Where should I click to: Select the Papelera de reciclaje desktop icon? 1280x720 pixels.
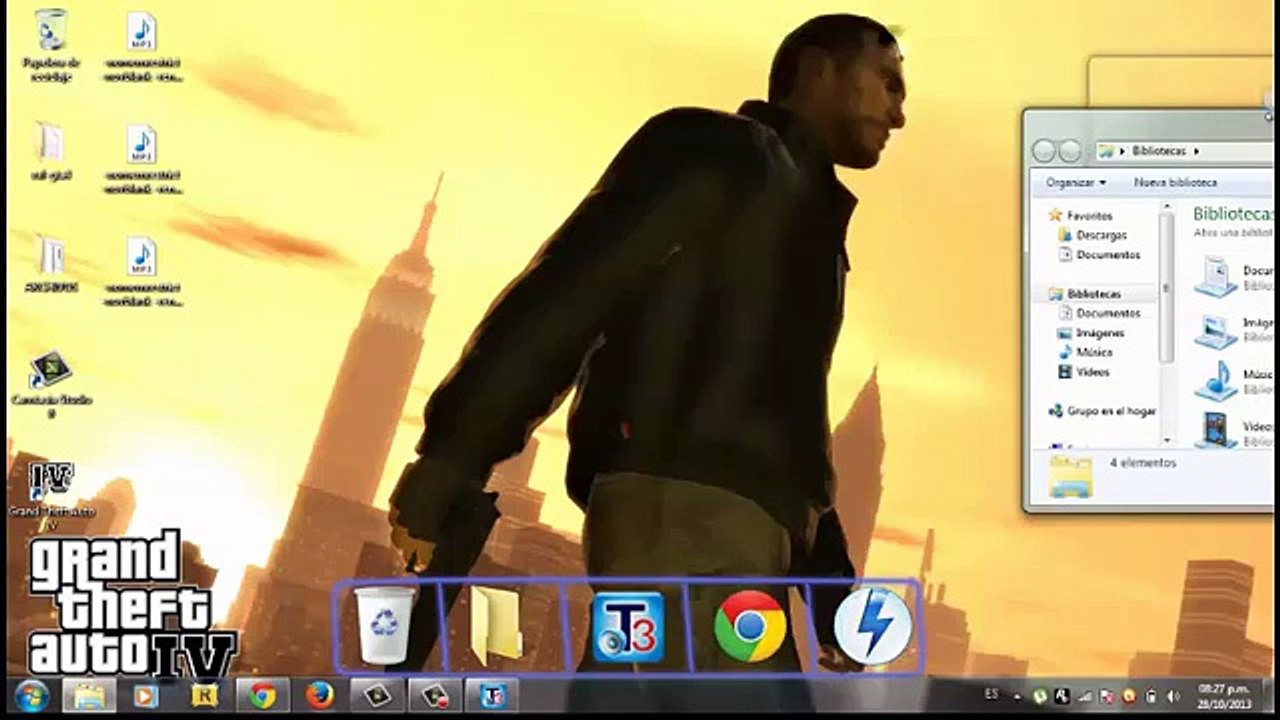coord(51,47)
